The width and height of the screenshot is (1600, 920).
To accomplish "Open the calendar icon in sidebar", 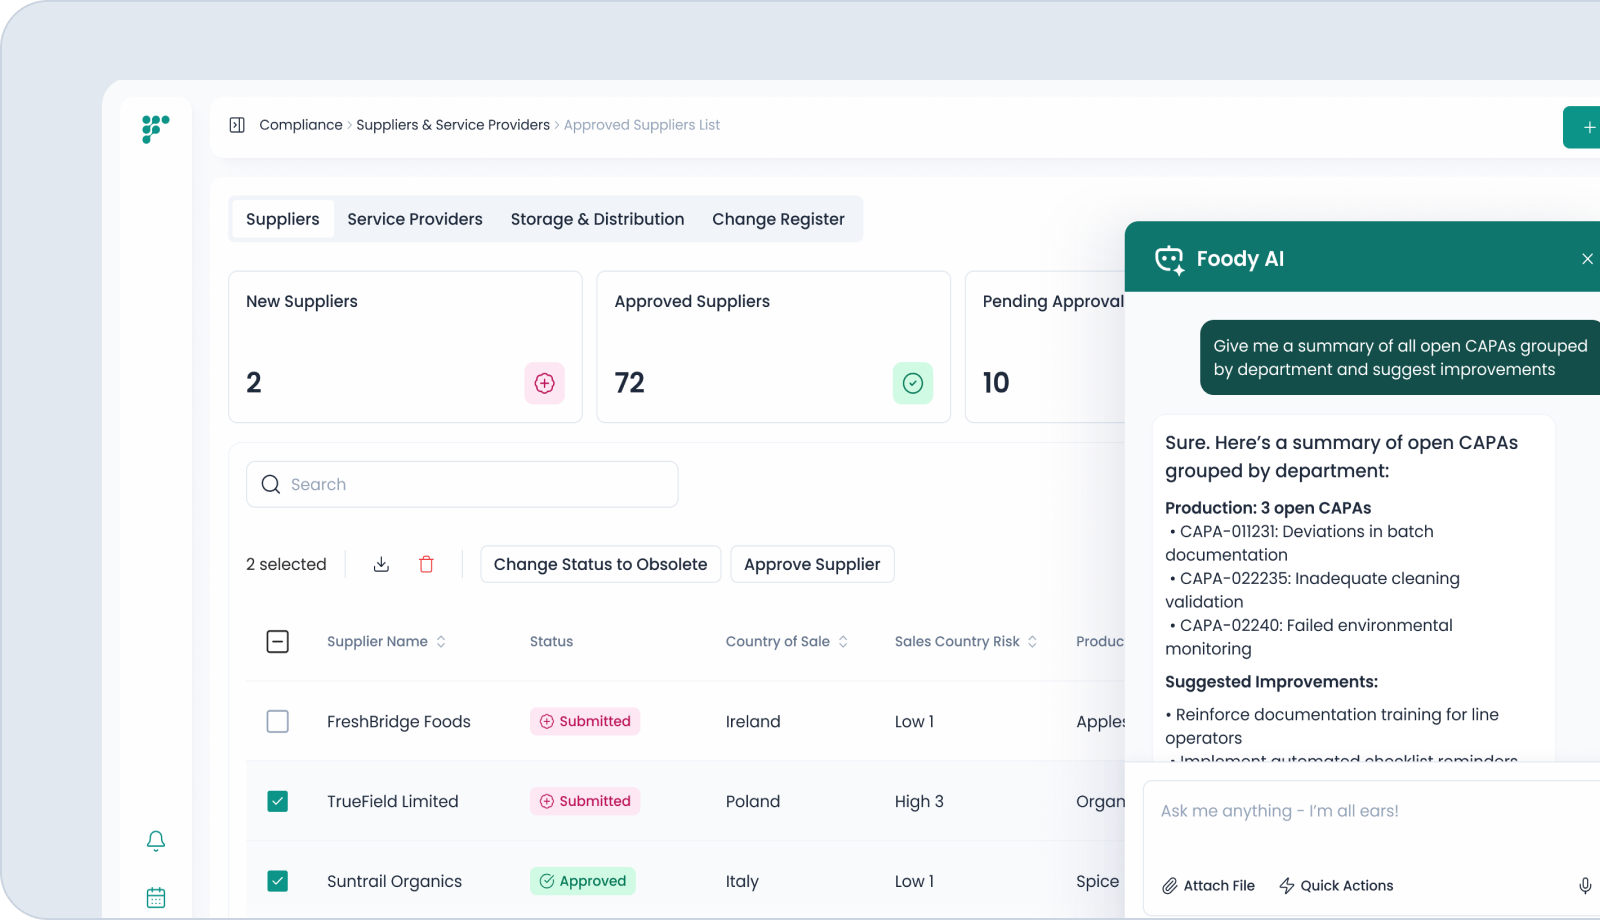I will pyautogui.click(x=156, y=897).
